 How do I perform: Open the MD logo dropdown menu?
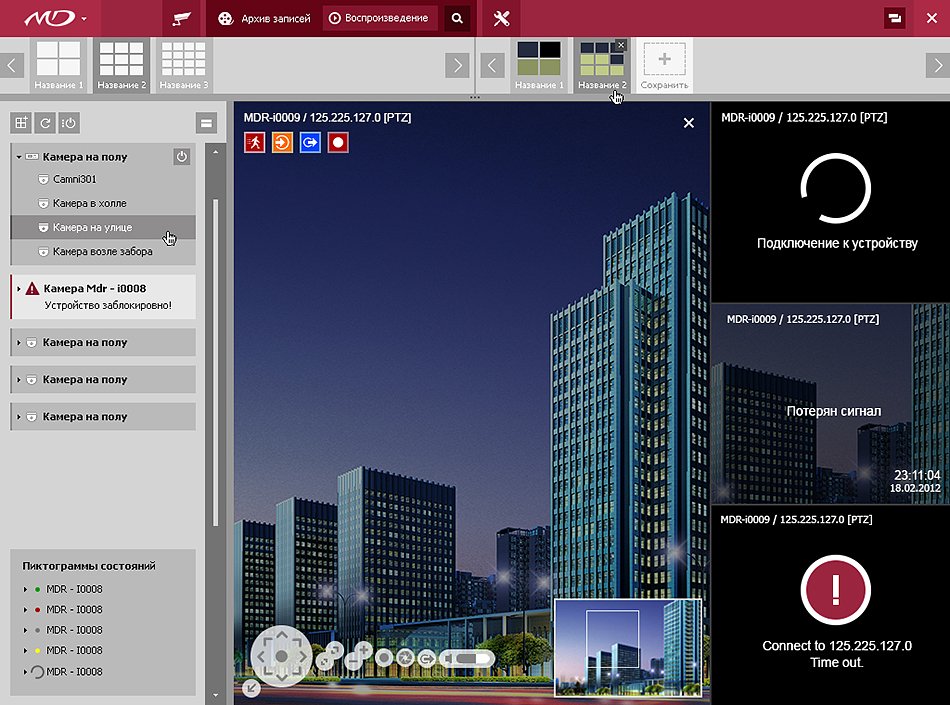(56, 18)
